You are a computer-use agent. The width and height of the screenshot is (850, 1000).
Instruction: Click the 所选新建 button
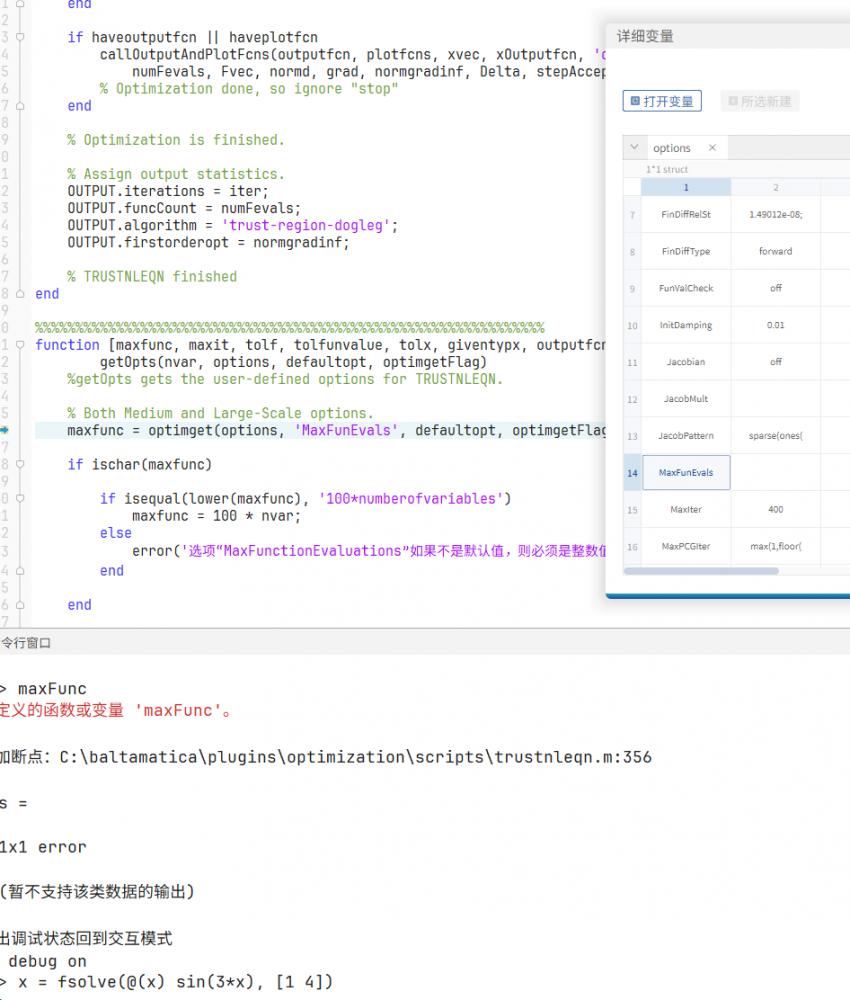tap(760, 101)
